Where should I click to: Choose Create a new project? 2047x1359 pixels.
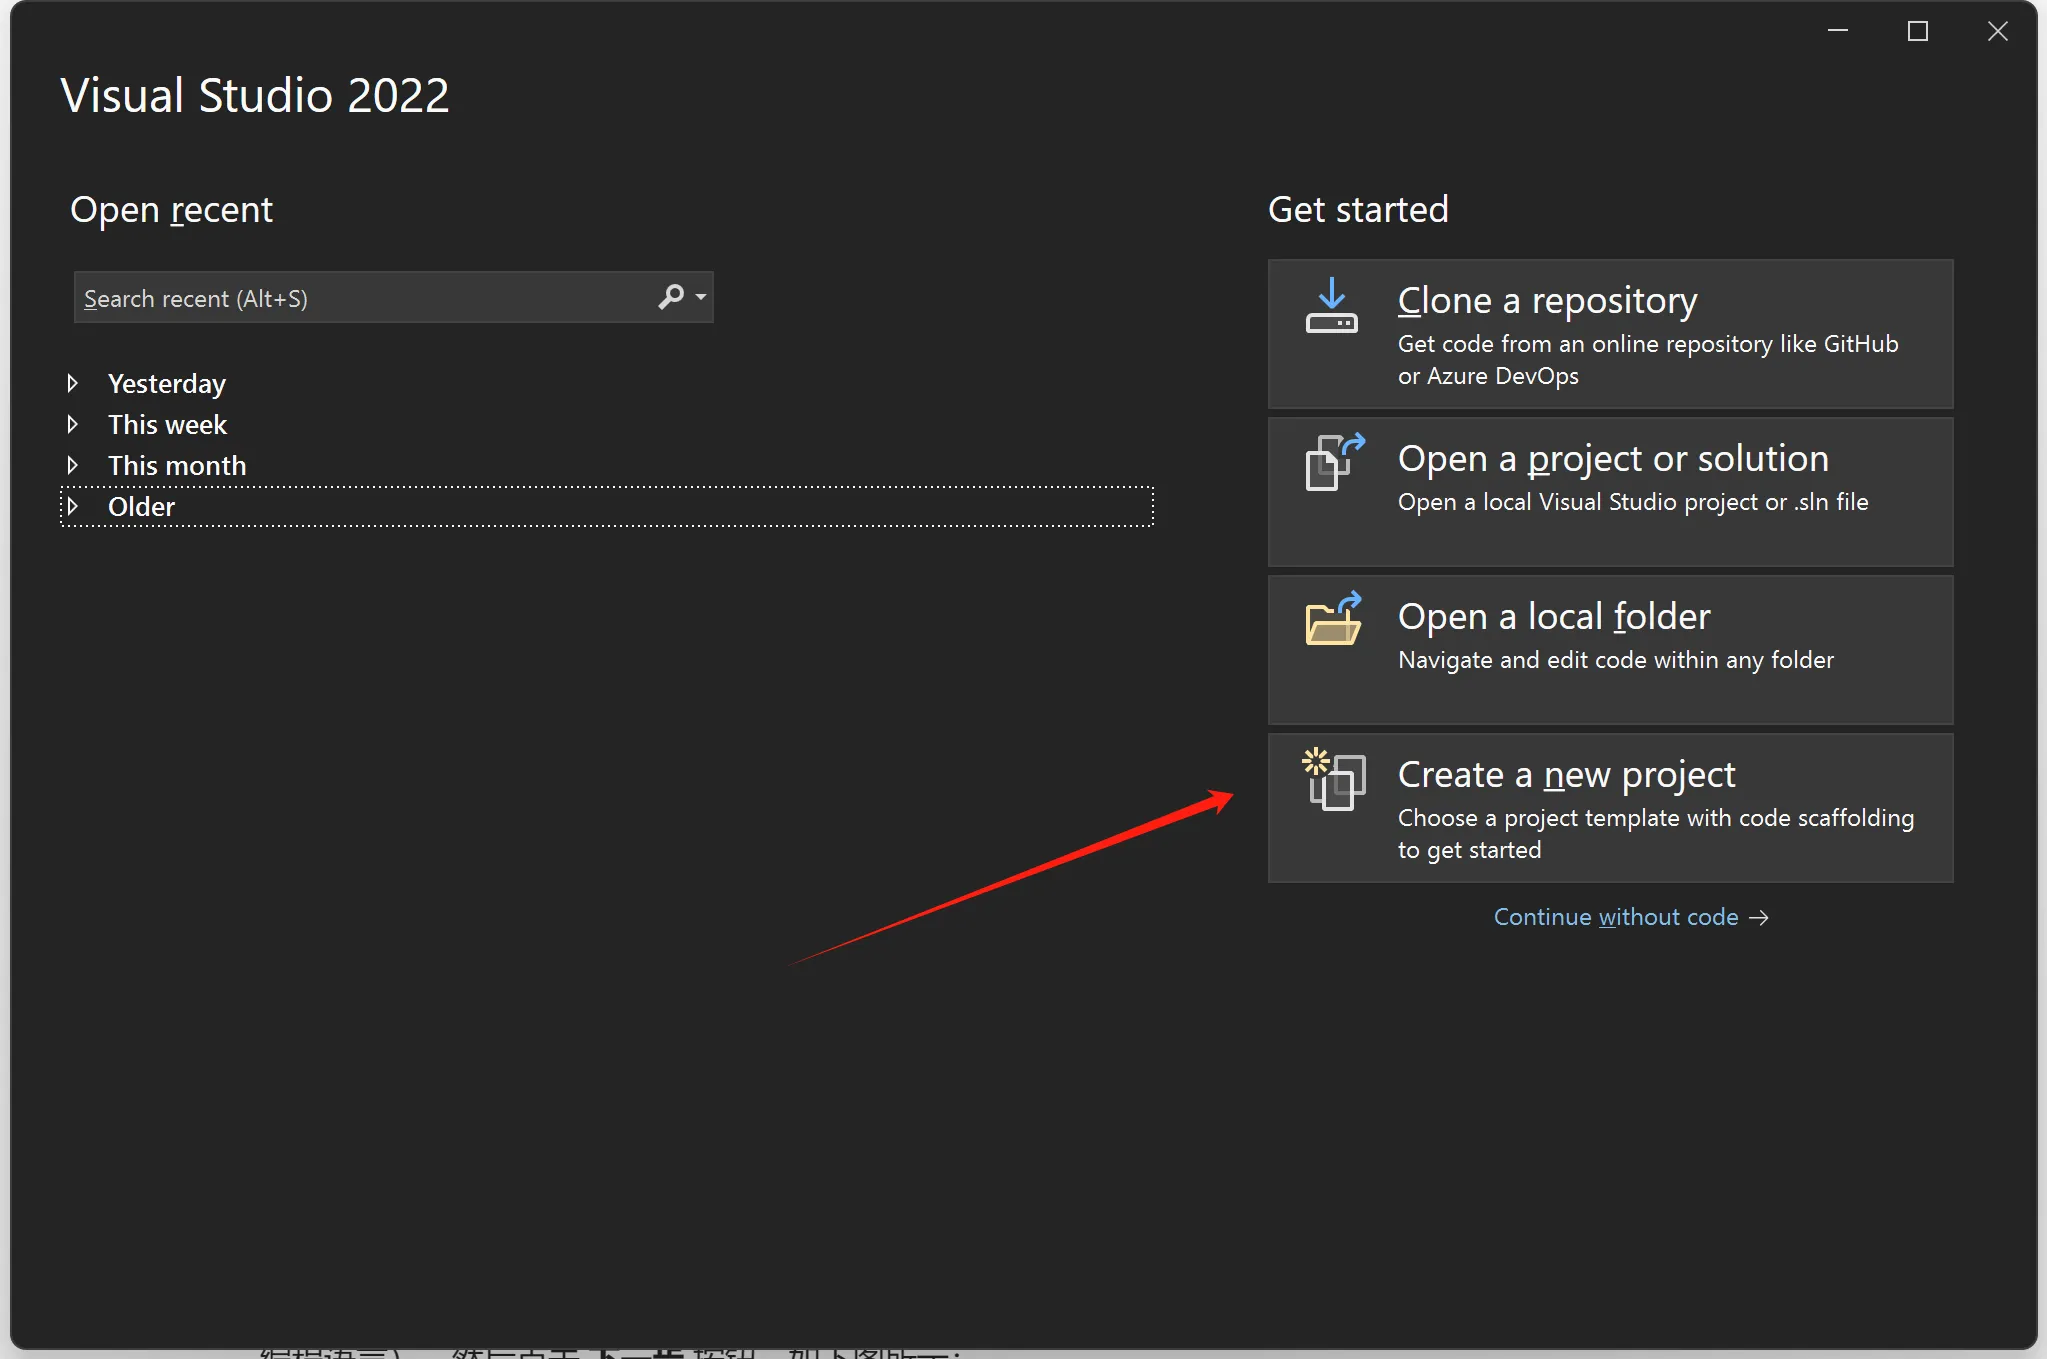[x=1610, y=808]
